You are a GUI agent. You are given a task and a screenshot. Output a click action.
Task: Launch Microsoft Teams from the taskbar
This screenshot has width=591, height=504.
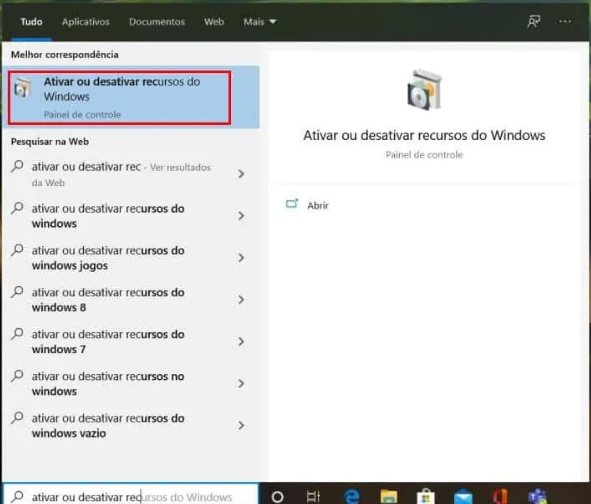[537, 496]
